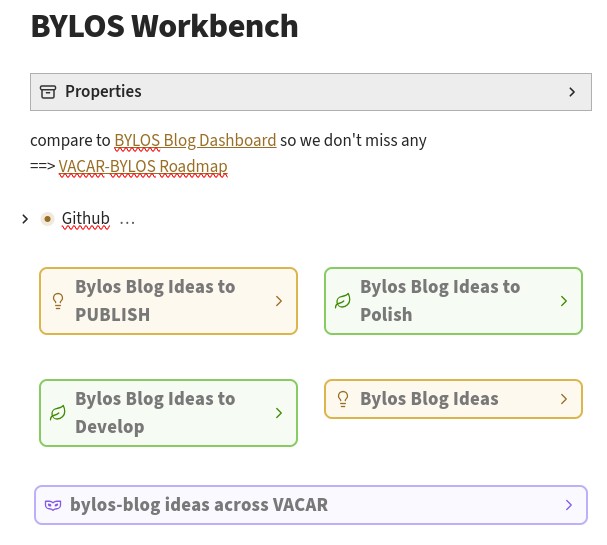
Task: Click the ellipsis after Github
Action: pyautogui.click(x=127, y=218)
